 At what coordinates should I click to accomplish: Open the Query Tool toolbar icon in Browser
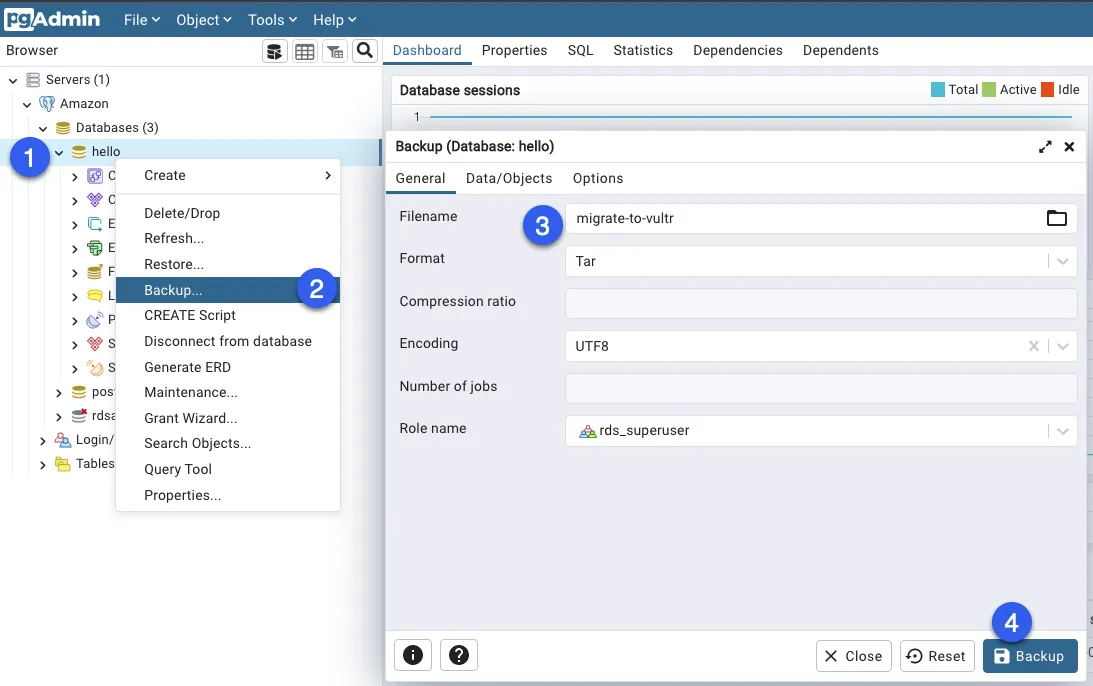click(x=275, y=51)
